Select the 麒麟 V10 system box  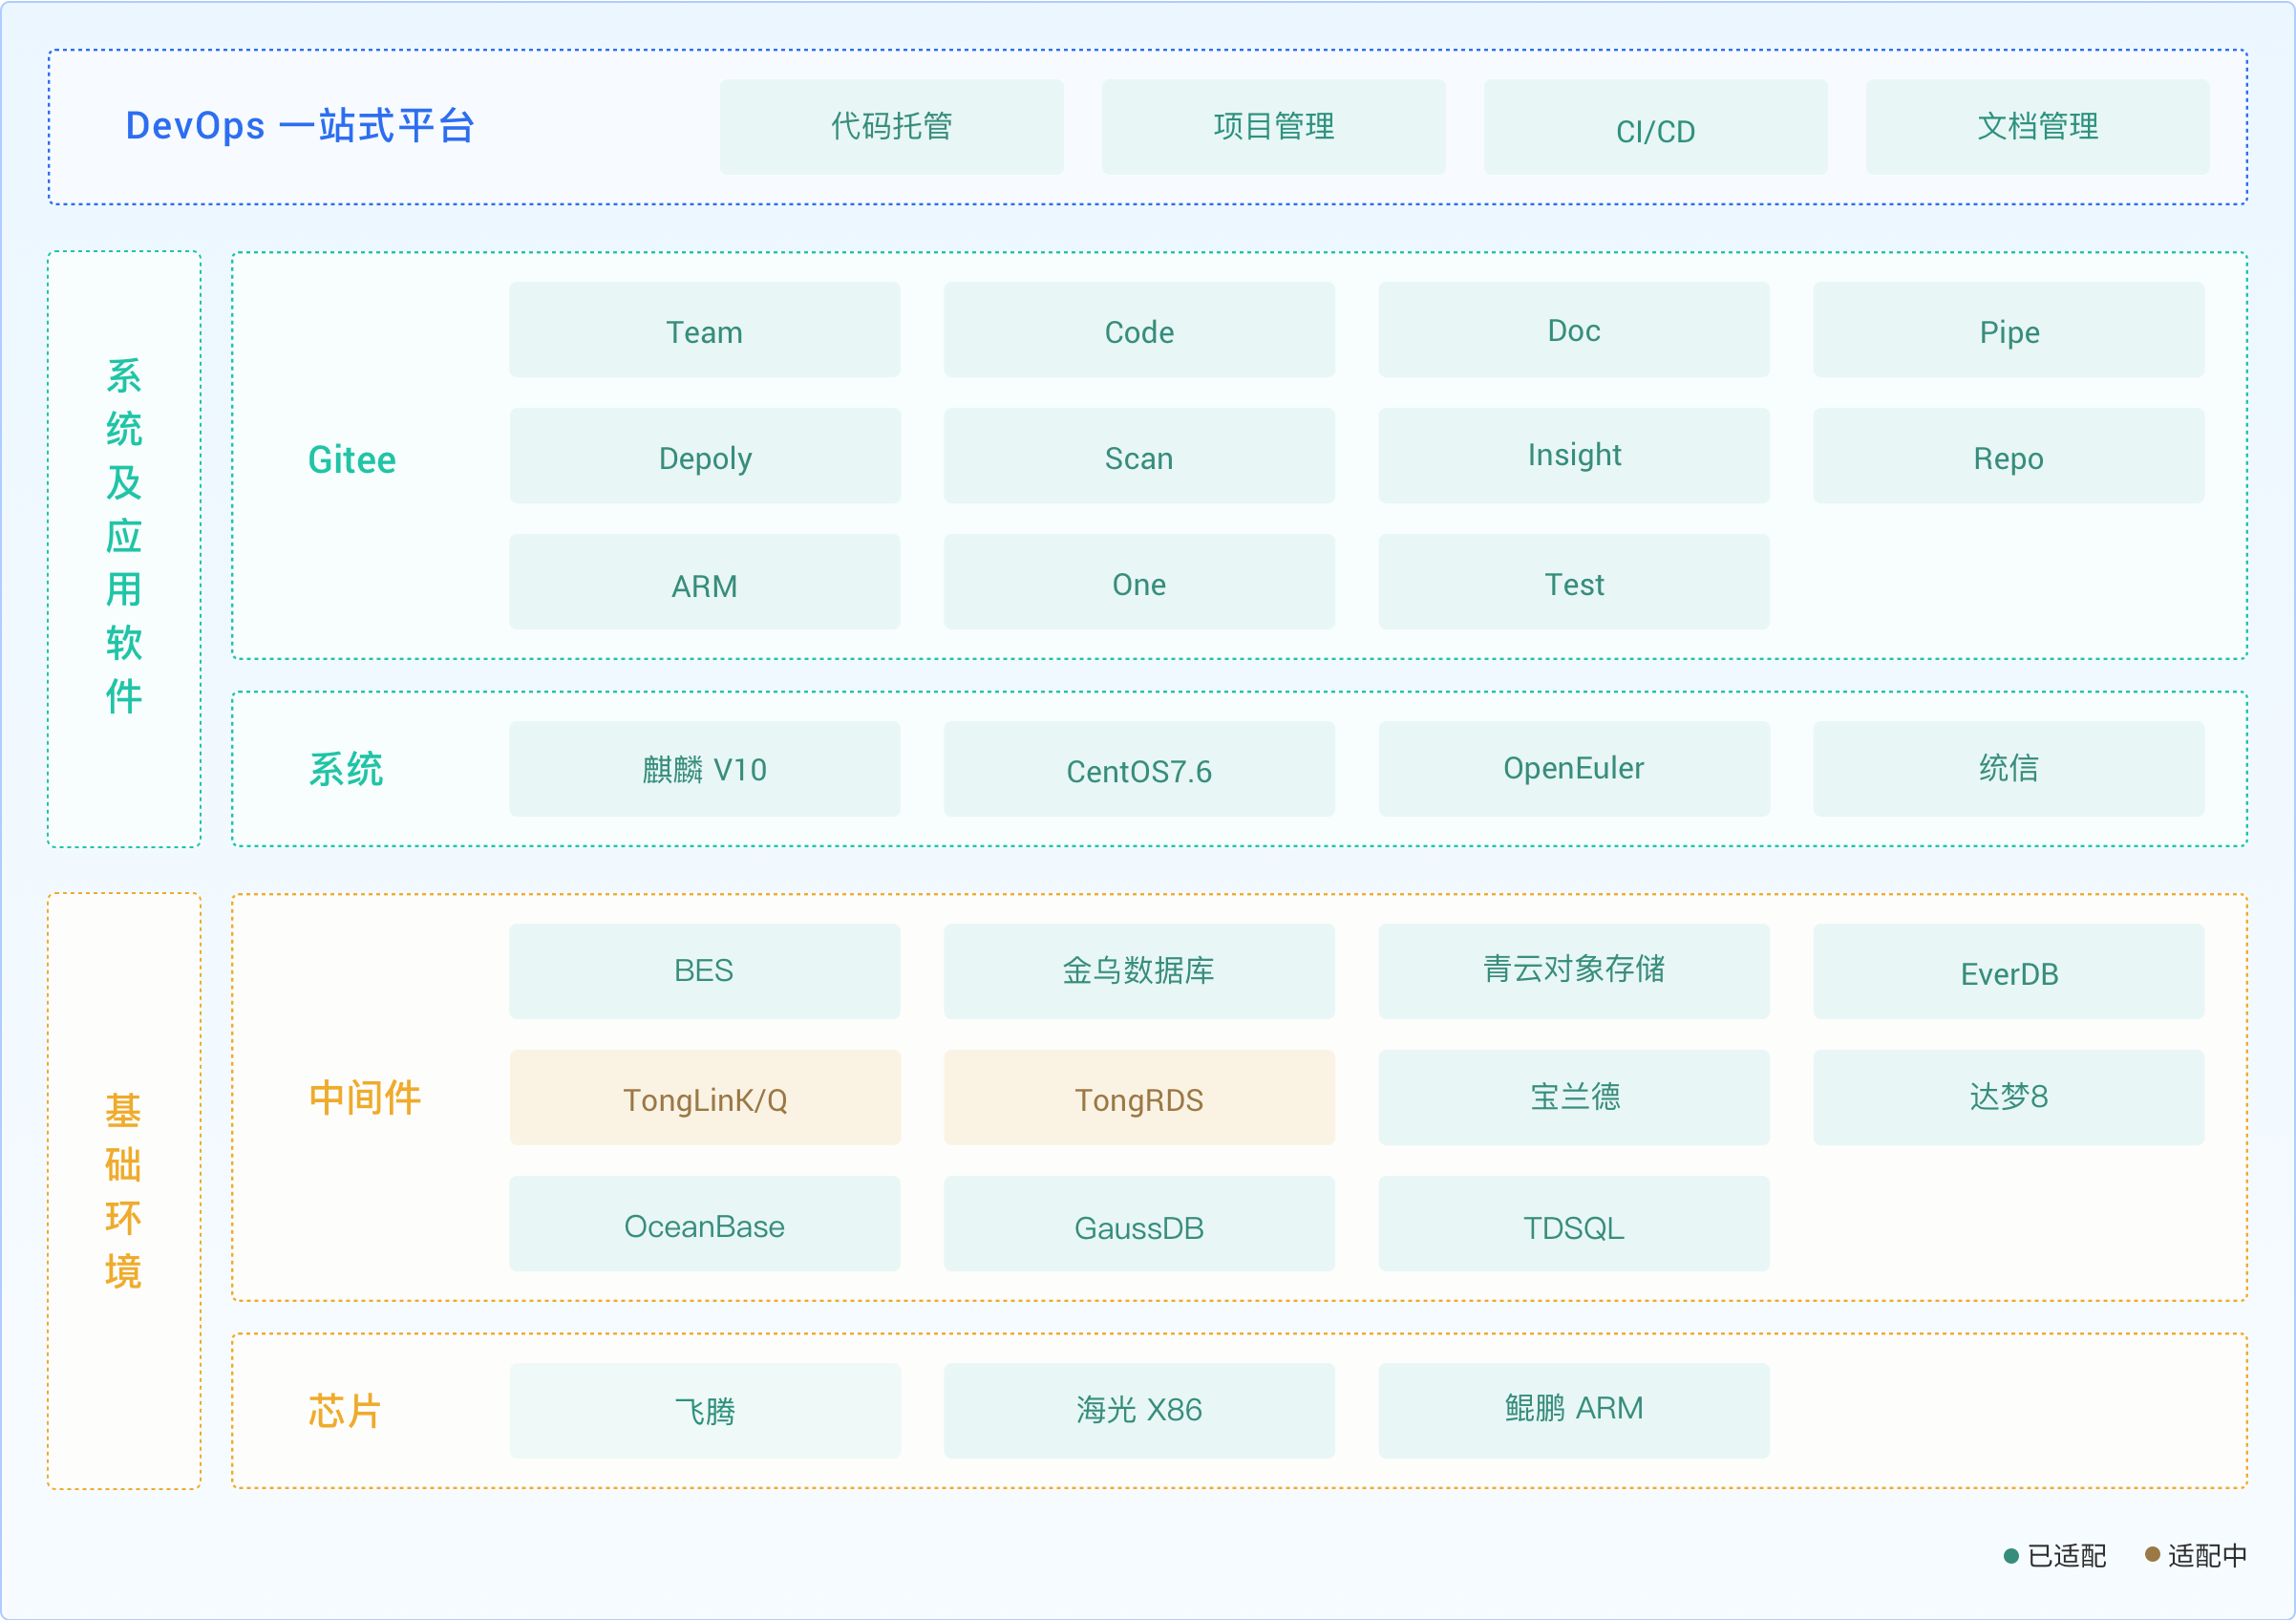click(704, 769)
